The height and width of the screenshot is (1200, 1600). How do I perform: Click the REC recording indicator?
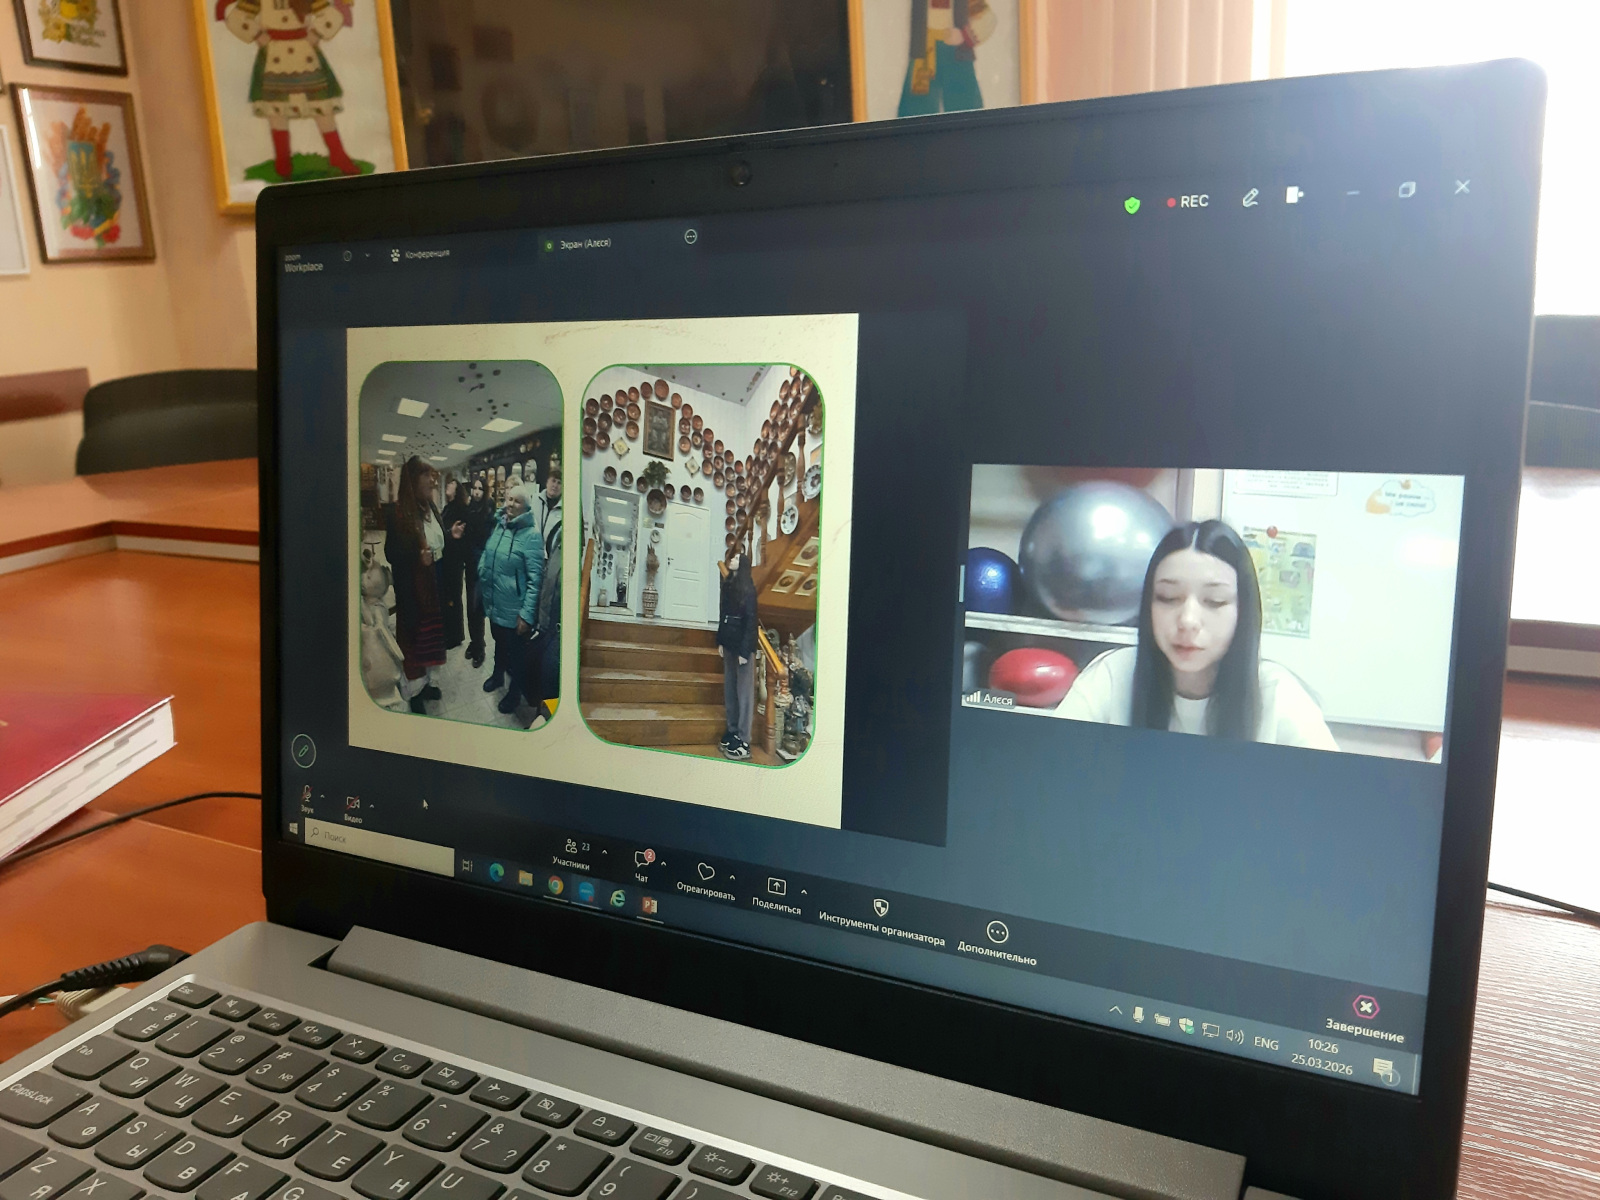pos(1188,202)
